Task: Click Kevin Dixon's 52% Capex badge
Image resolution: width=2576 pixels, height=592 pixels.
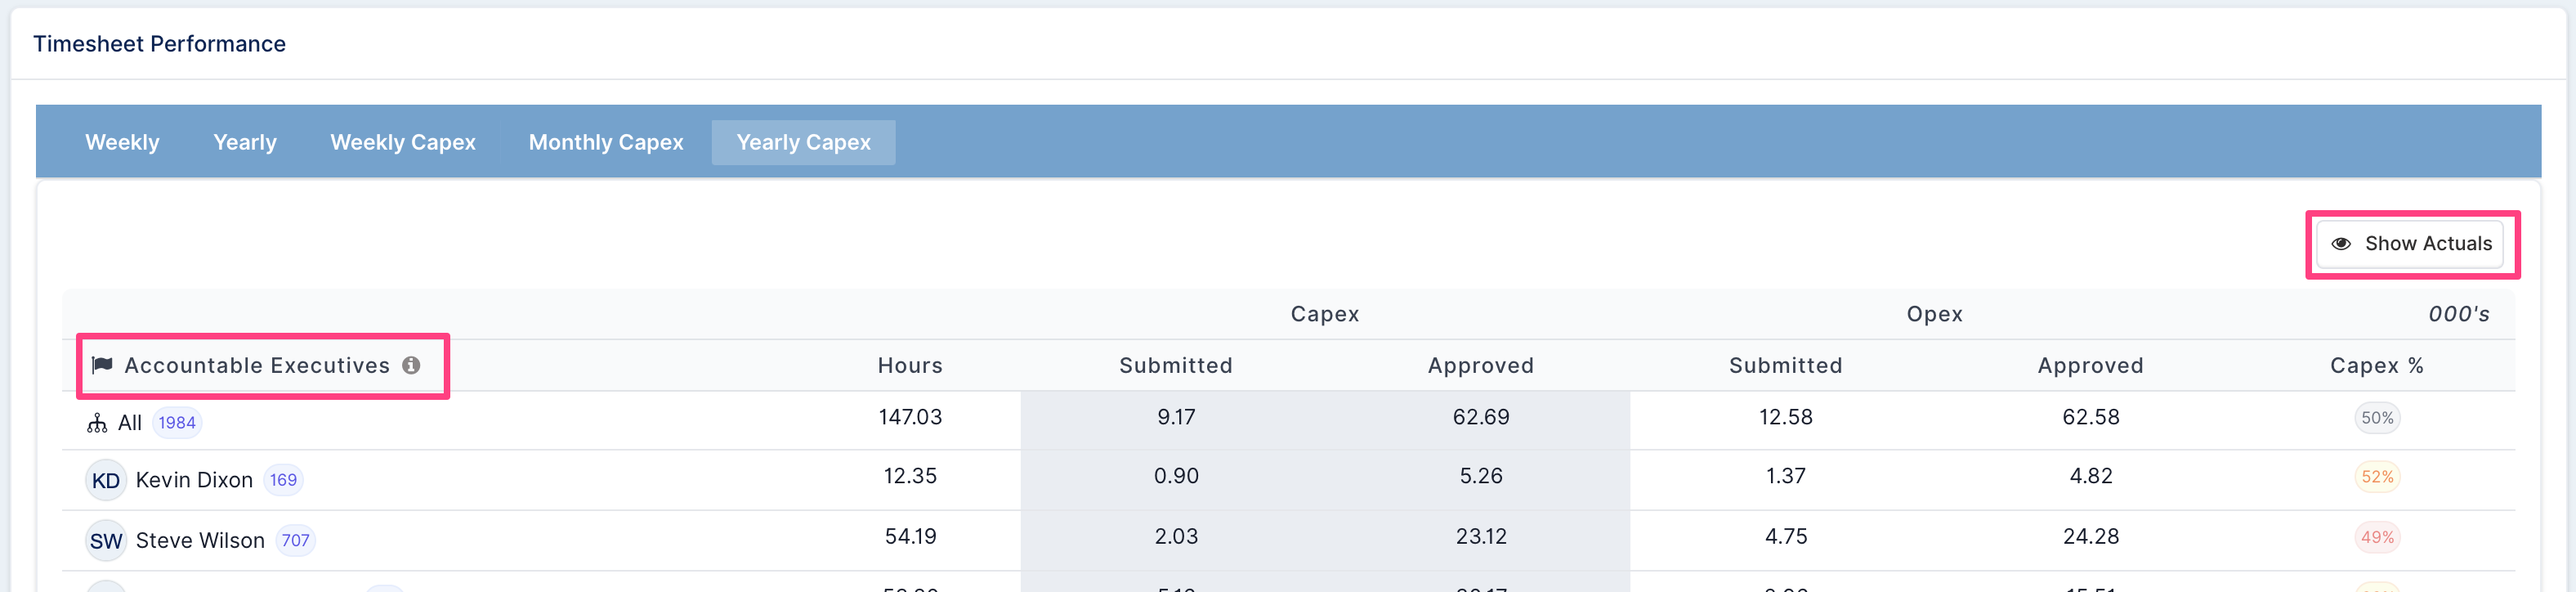Action: tap(2377, 477)
